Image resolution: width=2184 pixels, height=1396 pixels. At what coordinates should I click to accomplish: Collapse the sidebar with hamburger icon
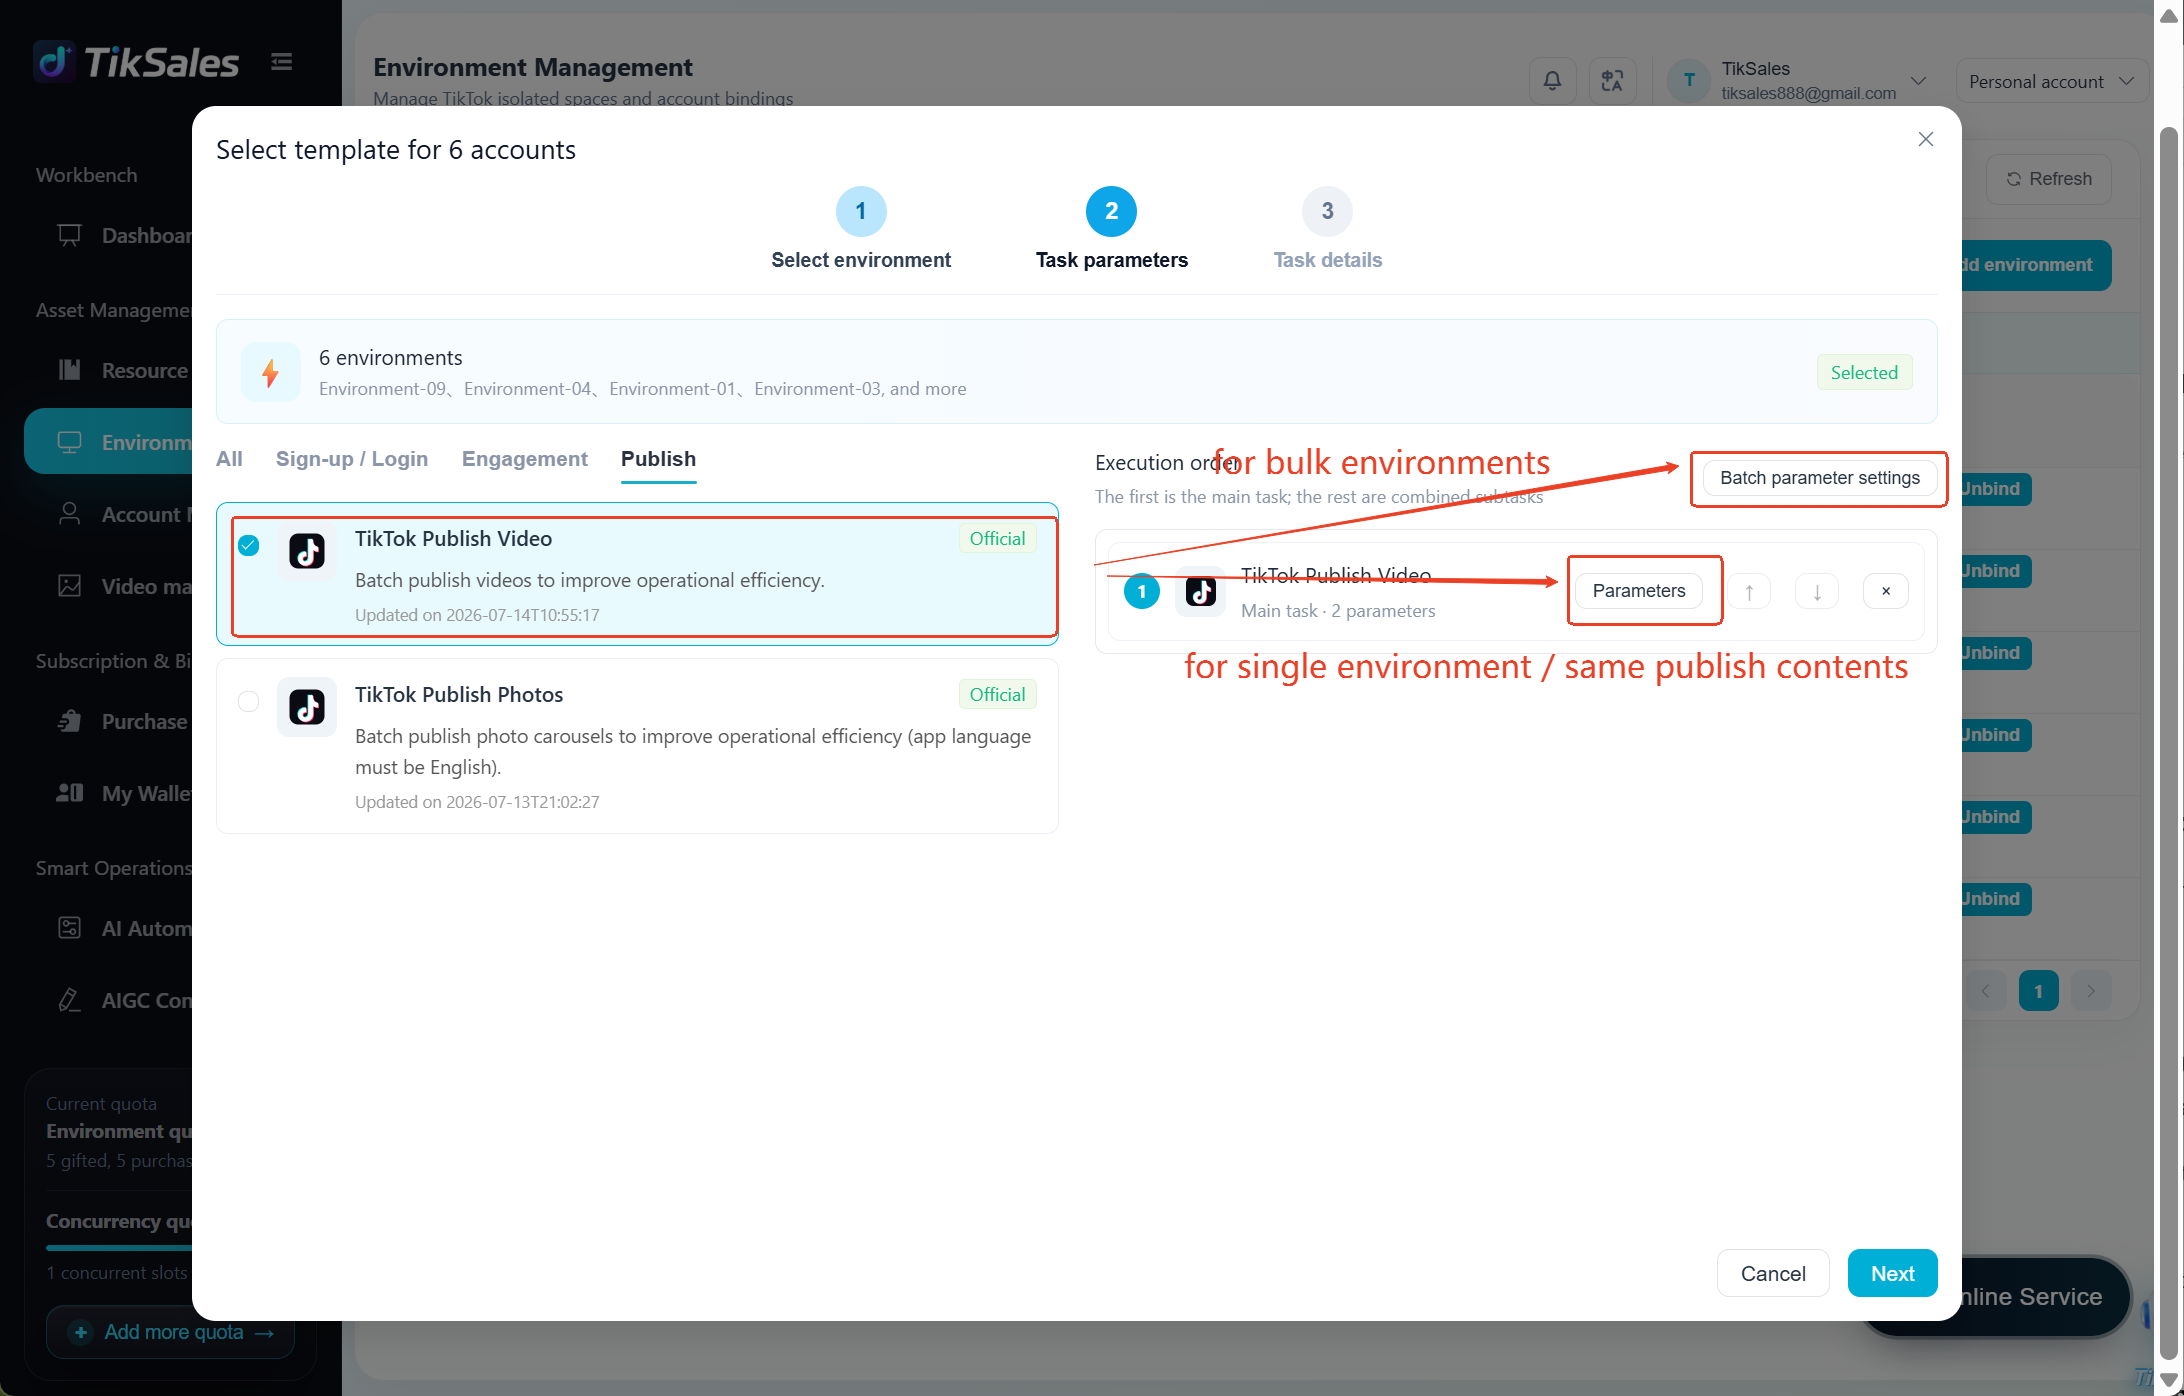click(x=282, y=62)
